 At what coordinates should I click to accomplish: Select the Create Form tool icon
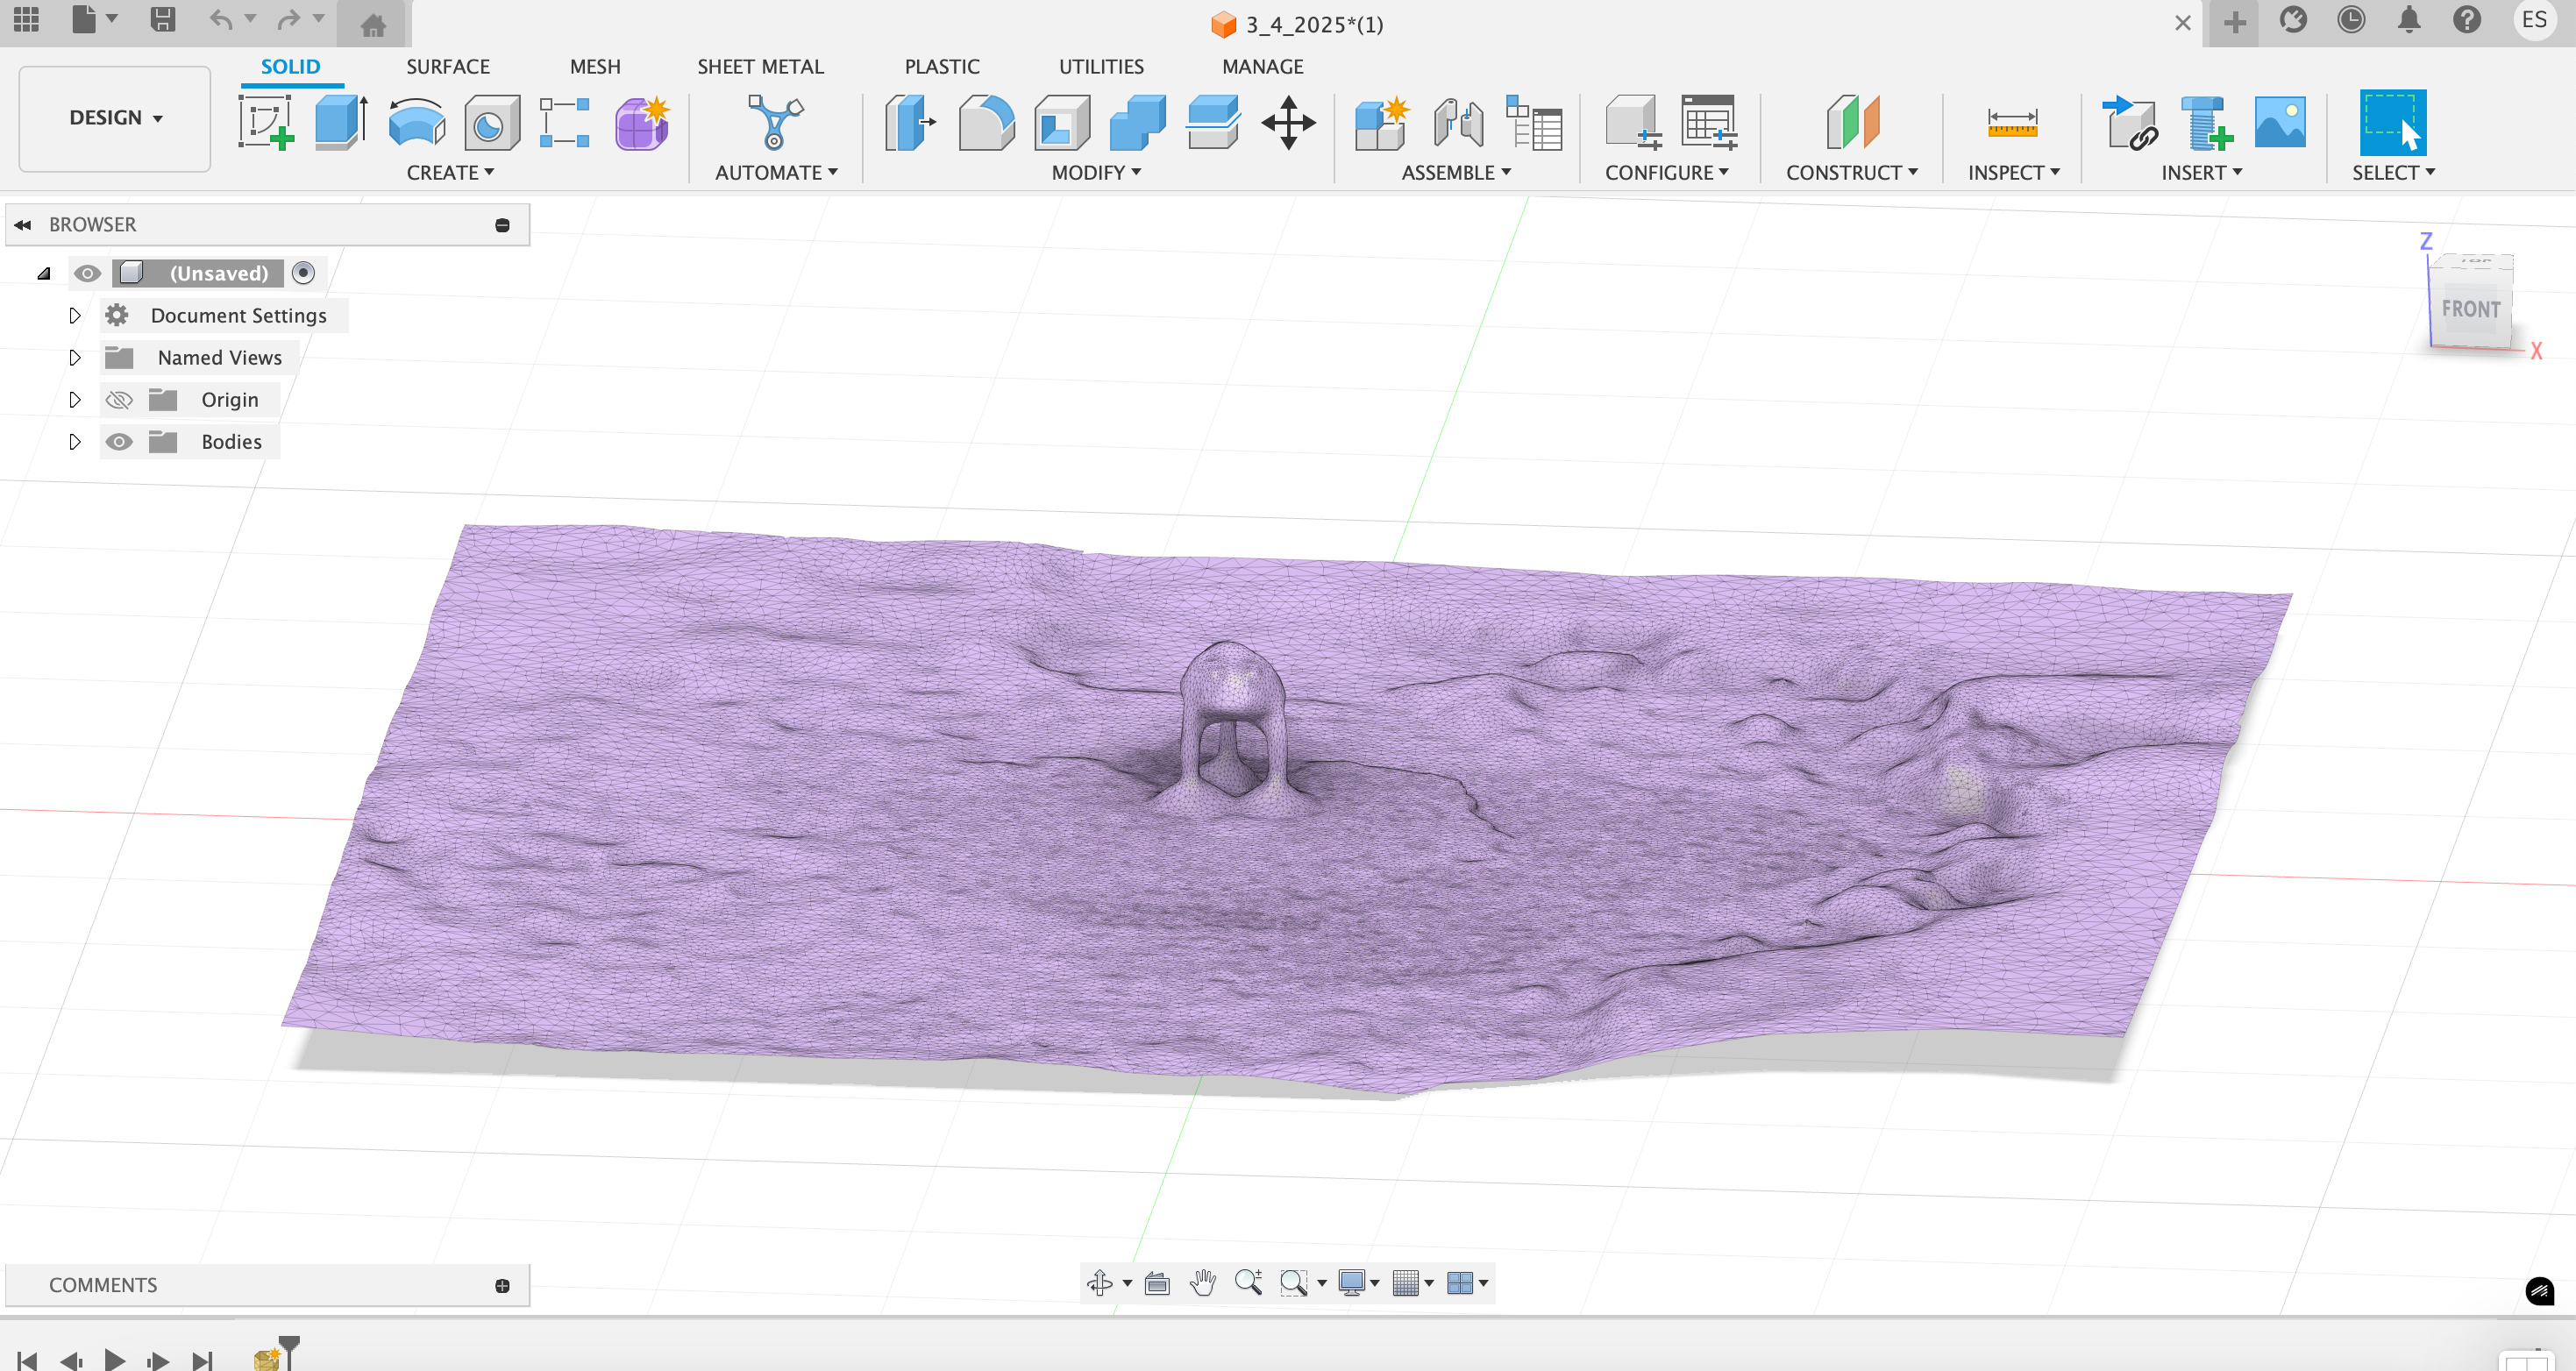click(641, 123)
